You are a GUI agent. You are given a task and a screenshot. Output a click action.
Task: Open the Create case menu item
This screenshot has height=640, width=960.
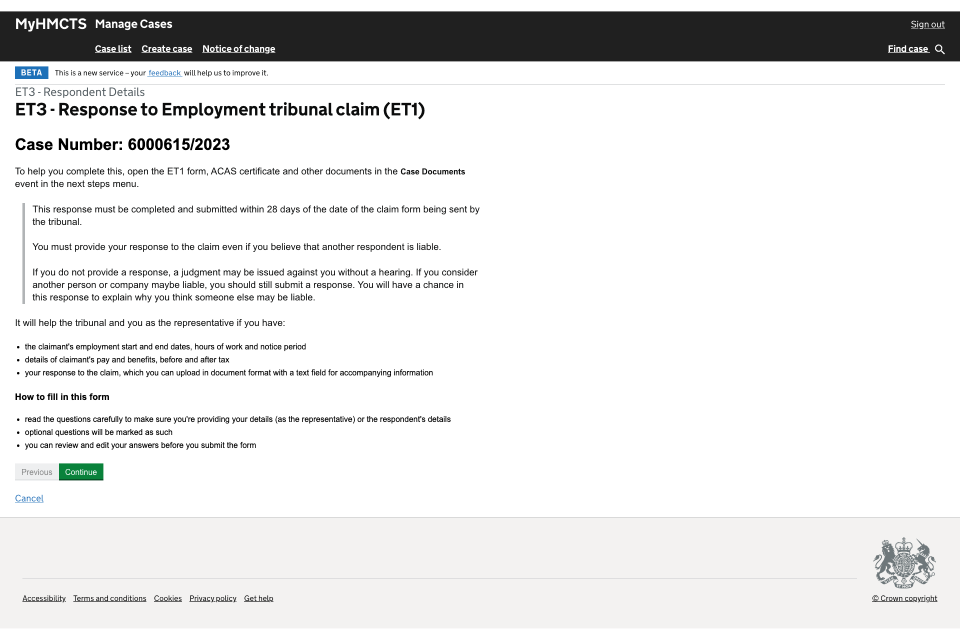point(167,49)
